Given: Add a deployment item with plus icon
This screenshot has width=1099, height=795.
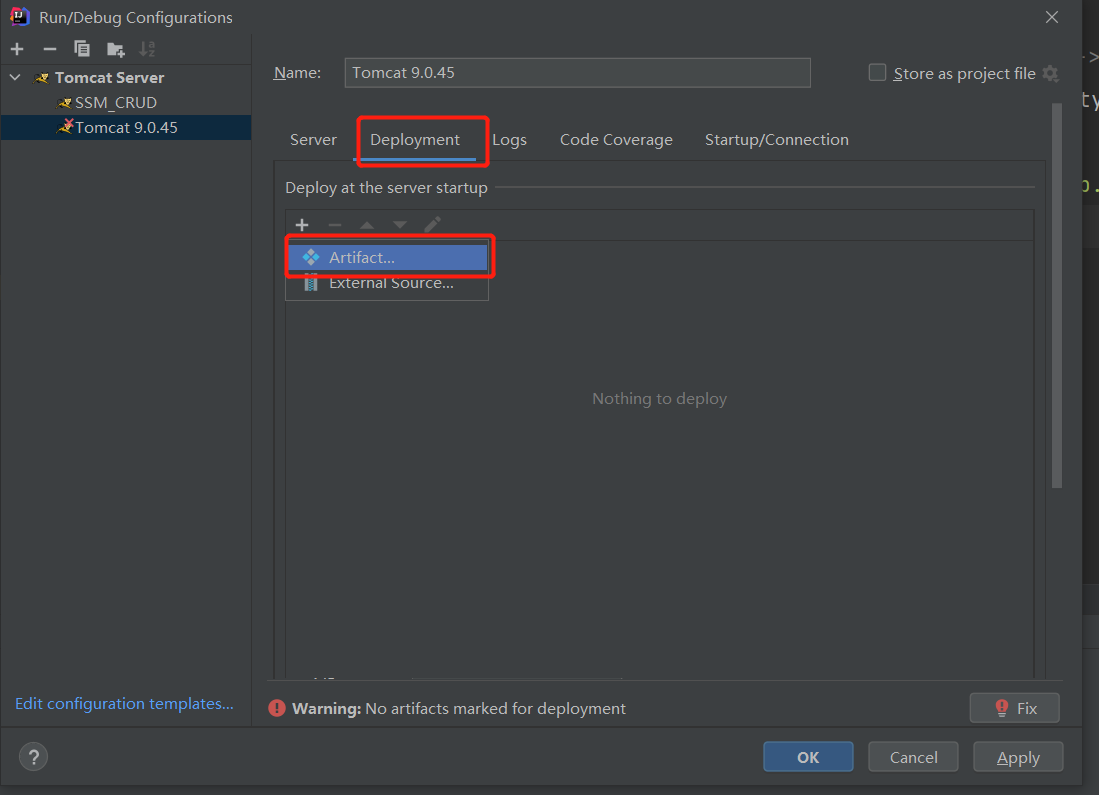Looking at the screenshot, I should 302,225.
